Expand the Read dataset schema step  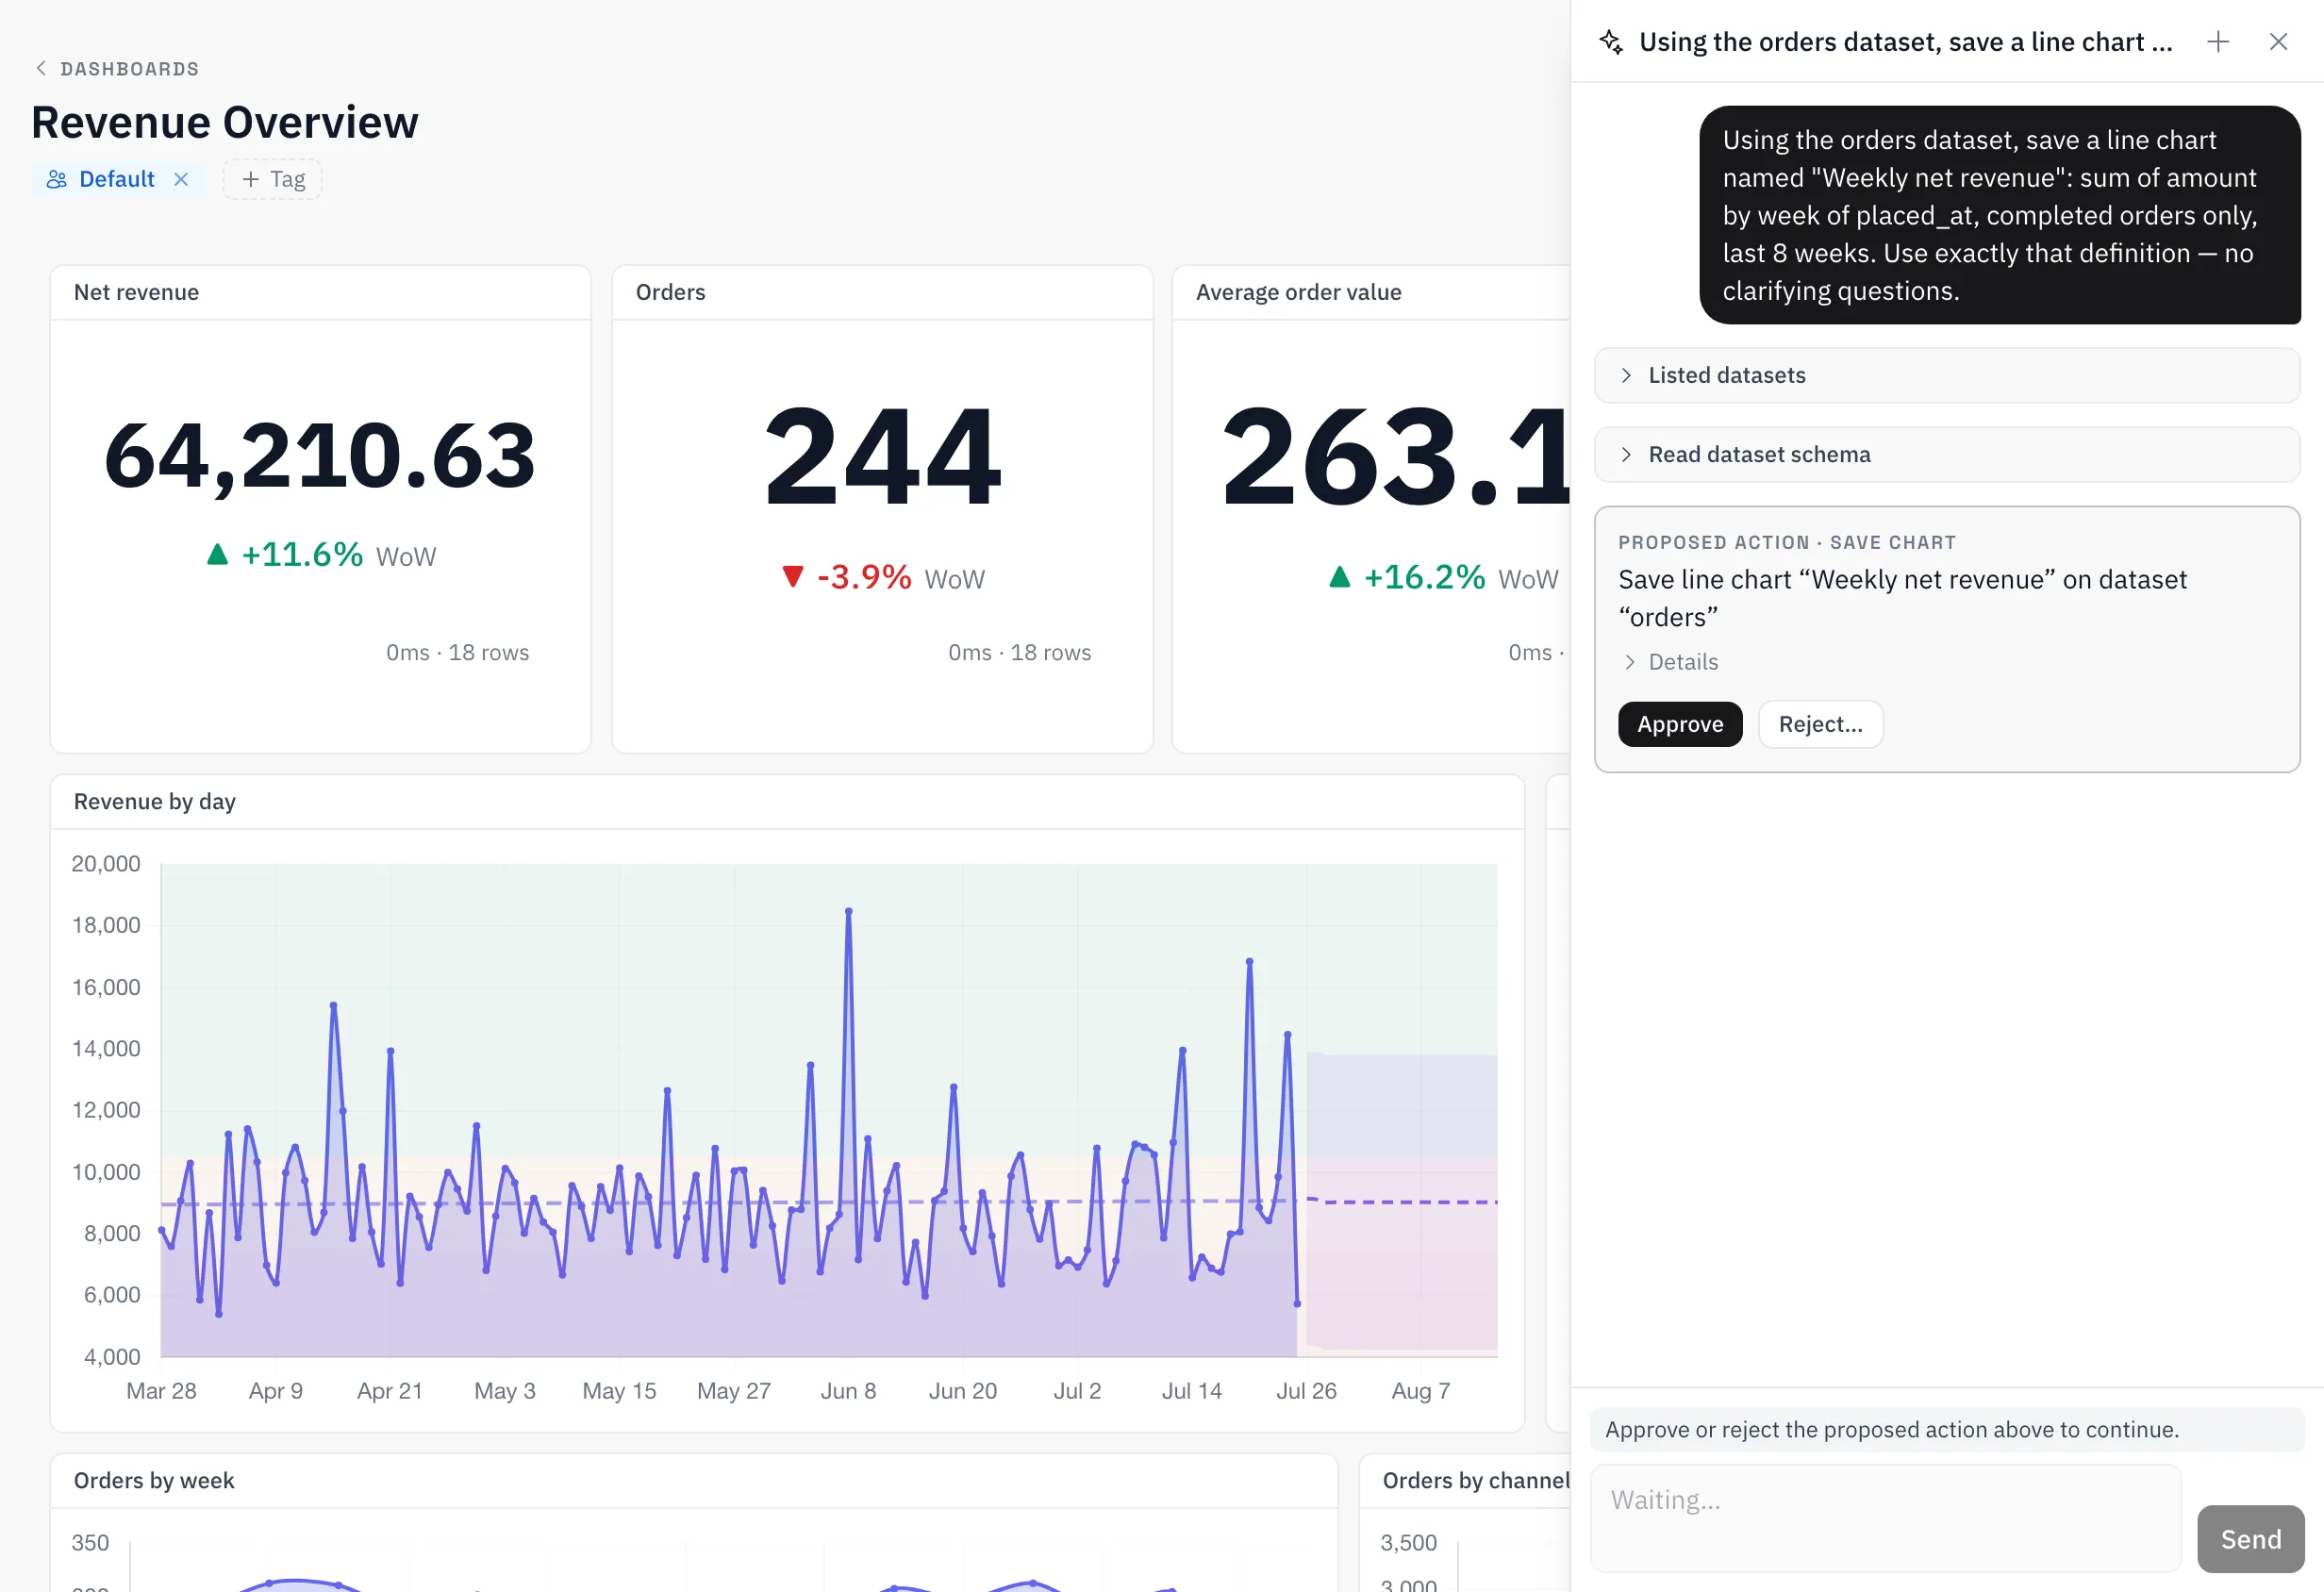(1946, 454)
